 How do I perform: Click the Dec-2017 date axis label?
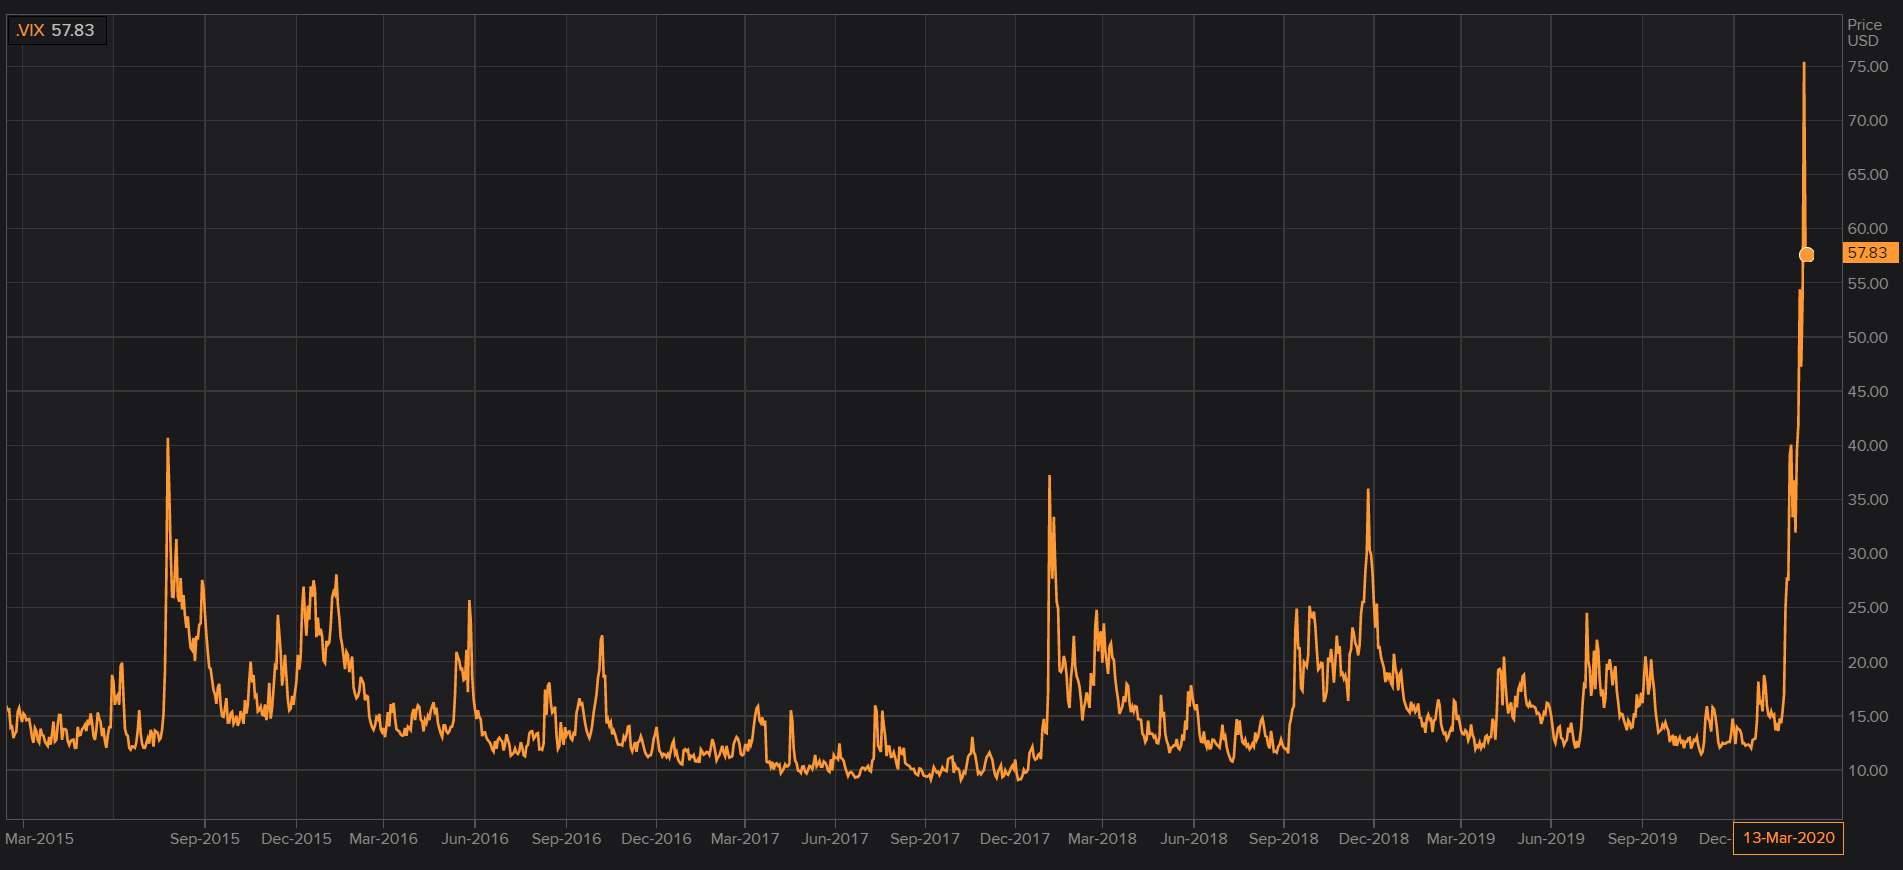1015,839
